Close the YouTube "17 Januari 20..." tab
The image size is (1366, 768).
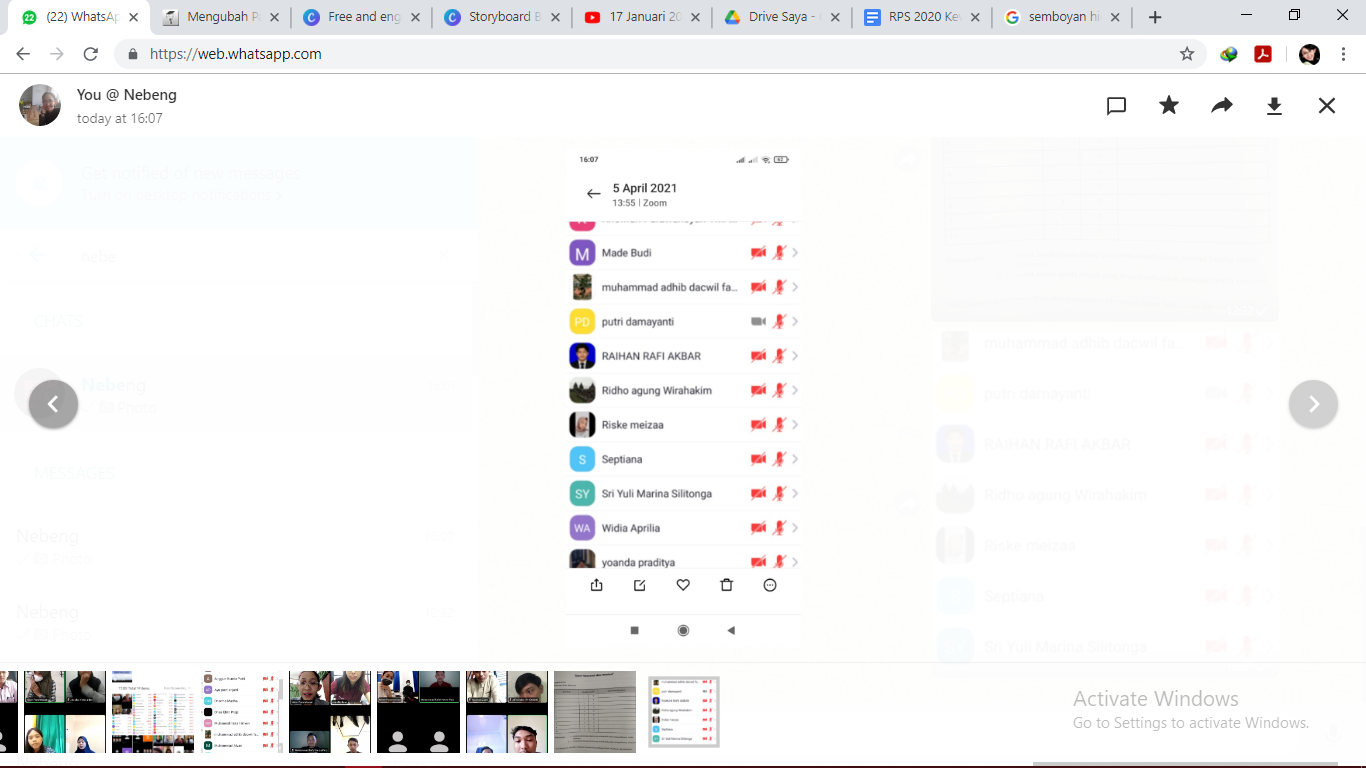point(695,17)
